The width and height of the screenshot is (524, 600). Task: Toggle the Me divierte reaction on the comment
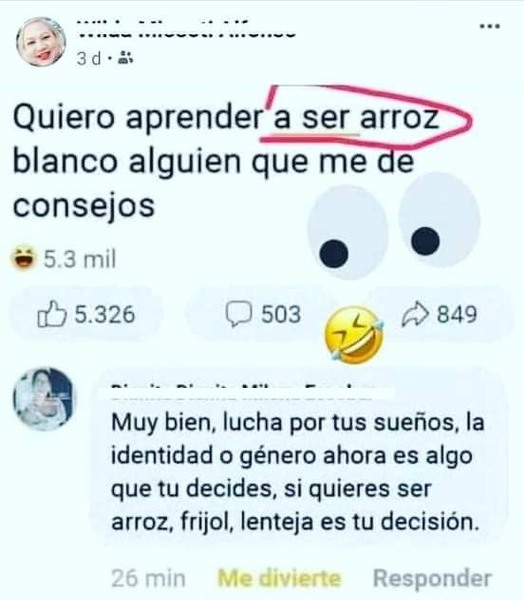(x=279, y=578)
